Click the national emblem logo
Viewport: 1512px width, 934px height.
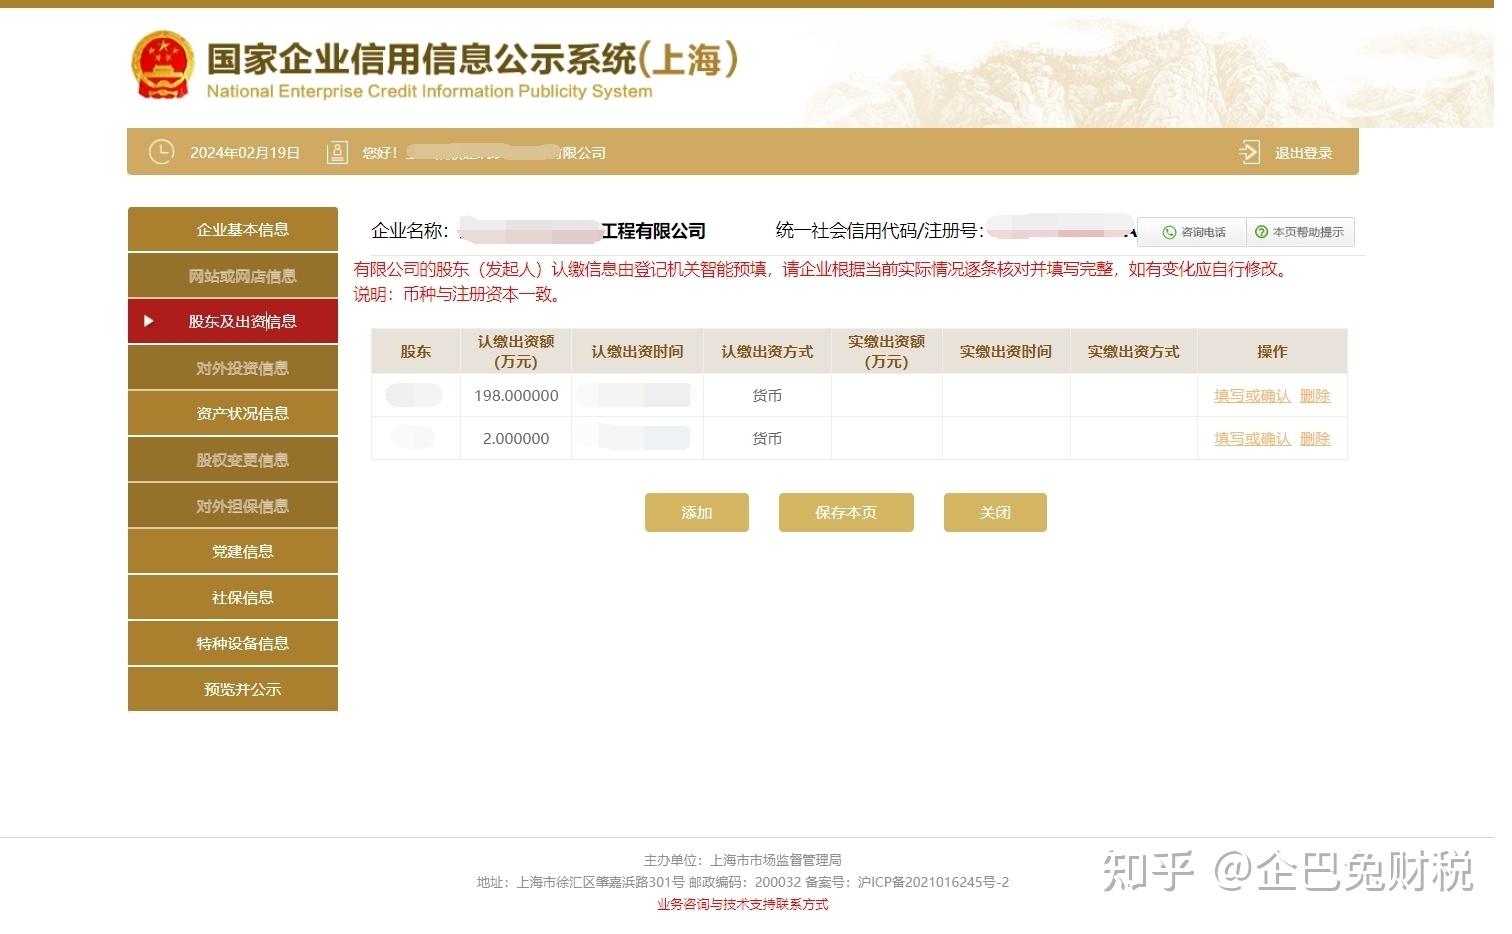pyautogui.click(x=162, y=65)
